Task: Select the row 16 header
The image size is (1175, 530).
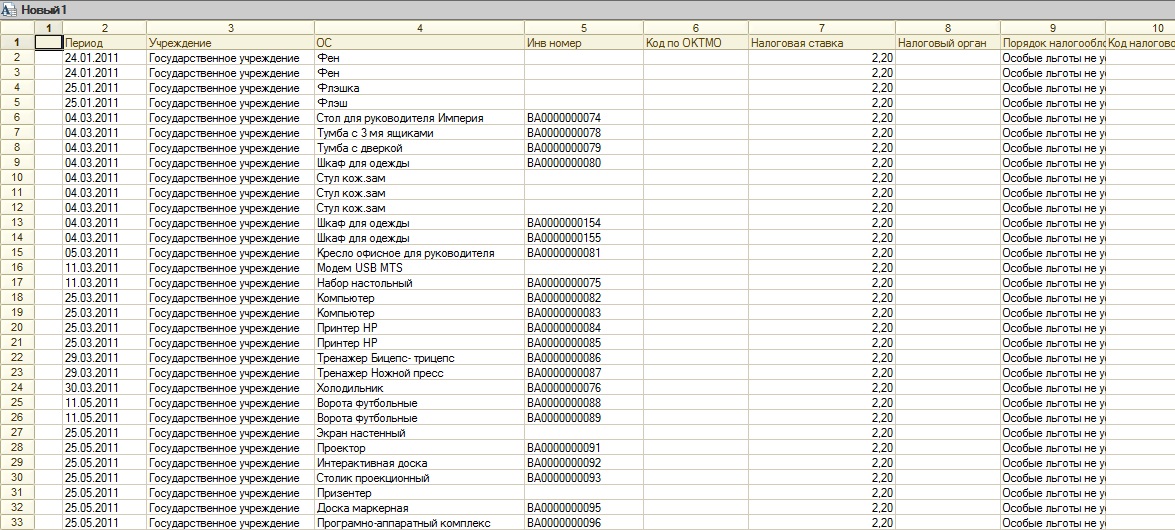Action: (x=17, y=268)
